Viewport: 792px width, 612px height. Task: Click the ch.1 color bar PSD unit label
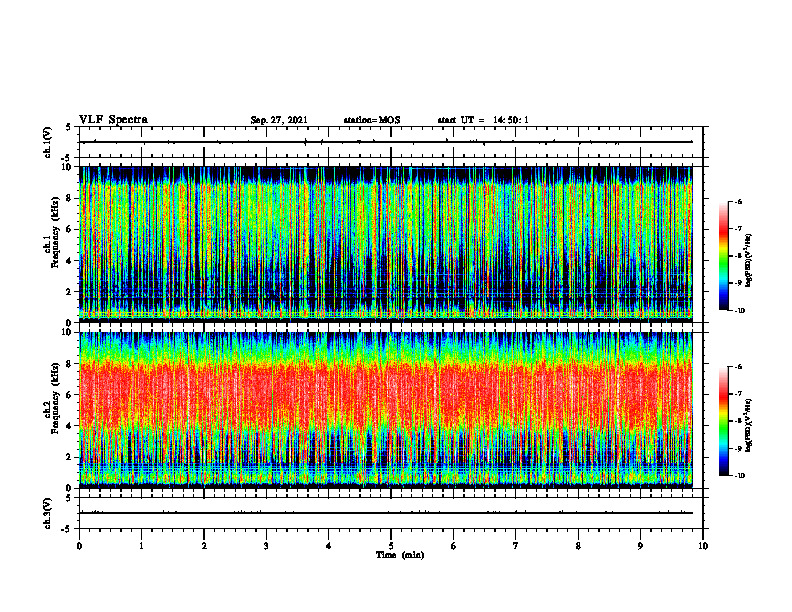pyautogui.click(x=749, y=260)
